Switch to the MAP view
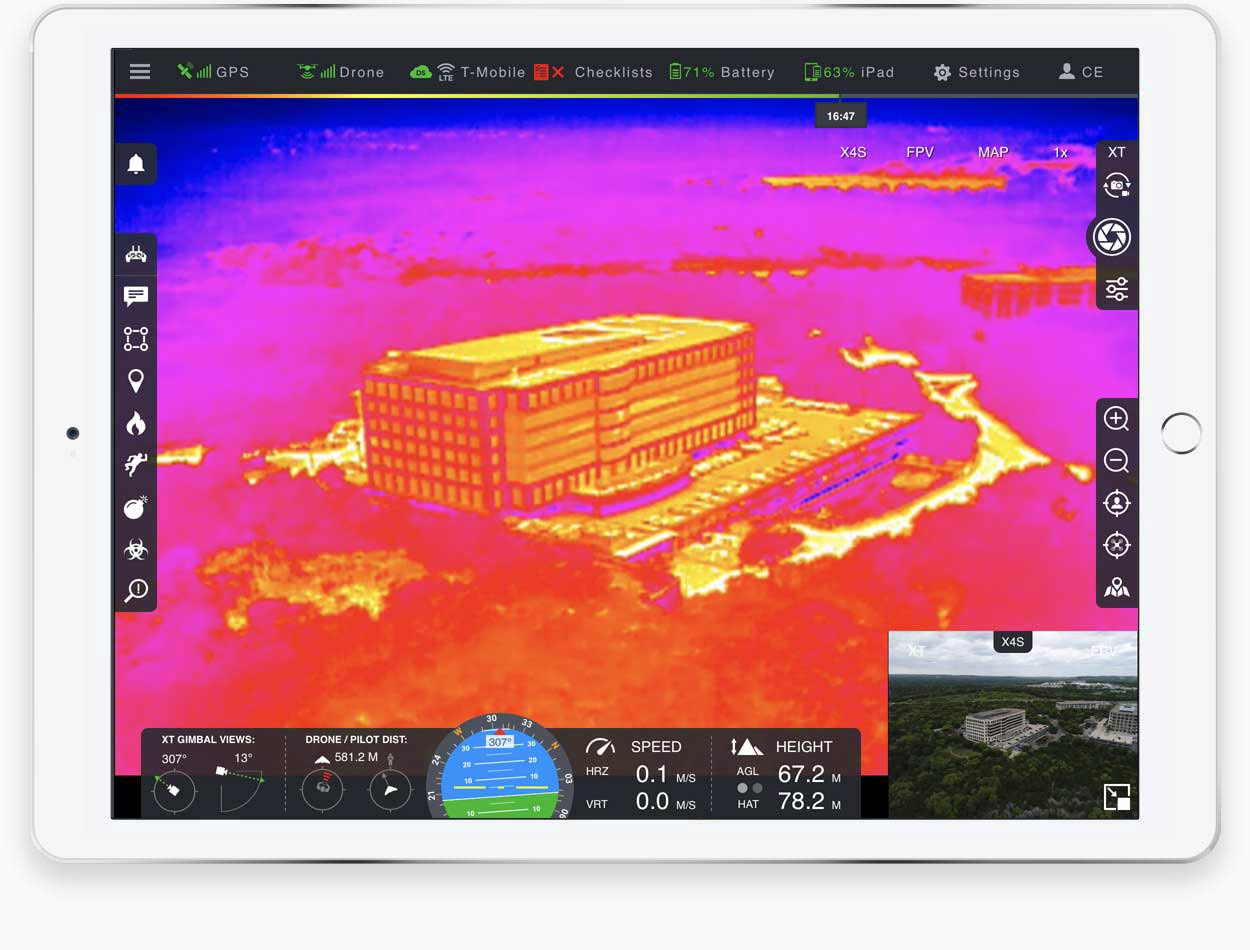 tap(992, 152)
